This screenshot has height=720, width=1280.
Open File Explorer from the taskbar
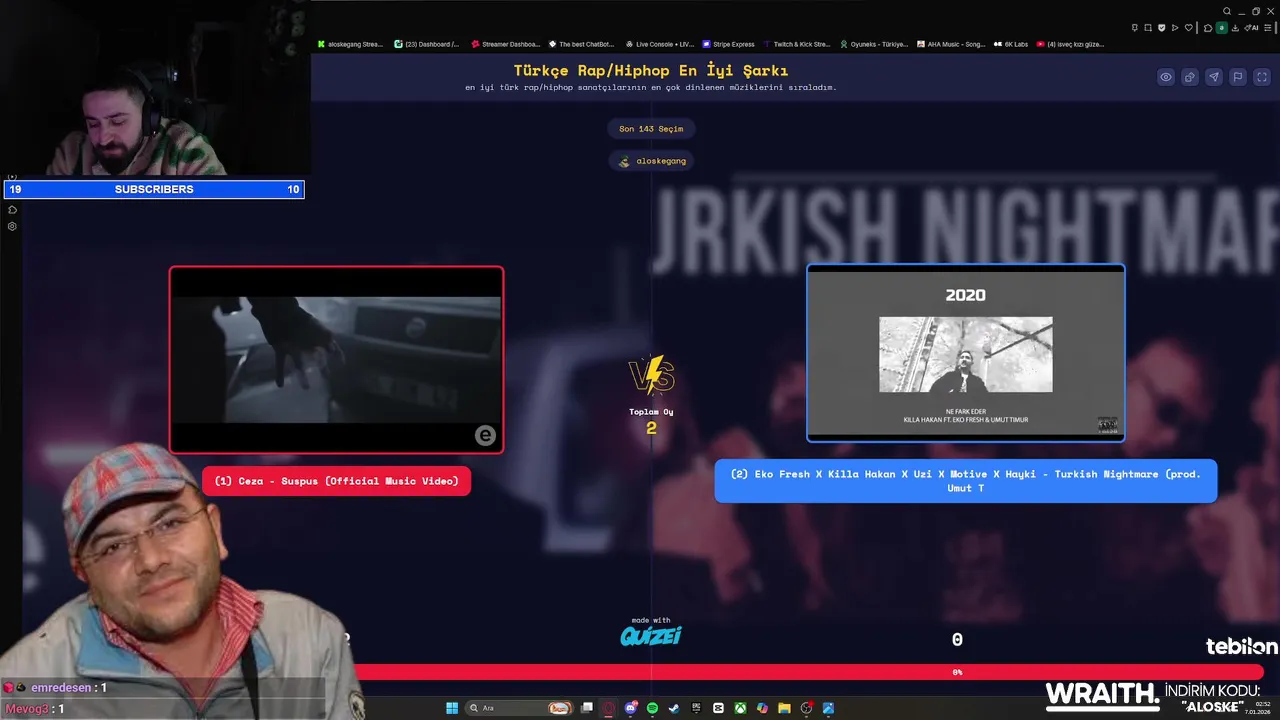pyautogui.click(x=784, y=708)
